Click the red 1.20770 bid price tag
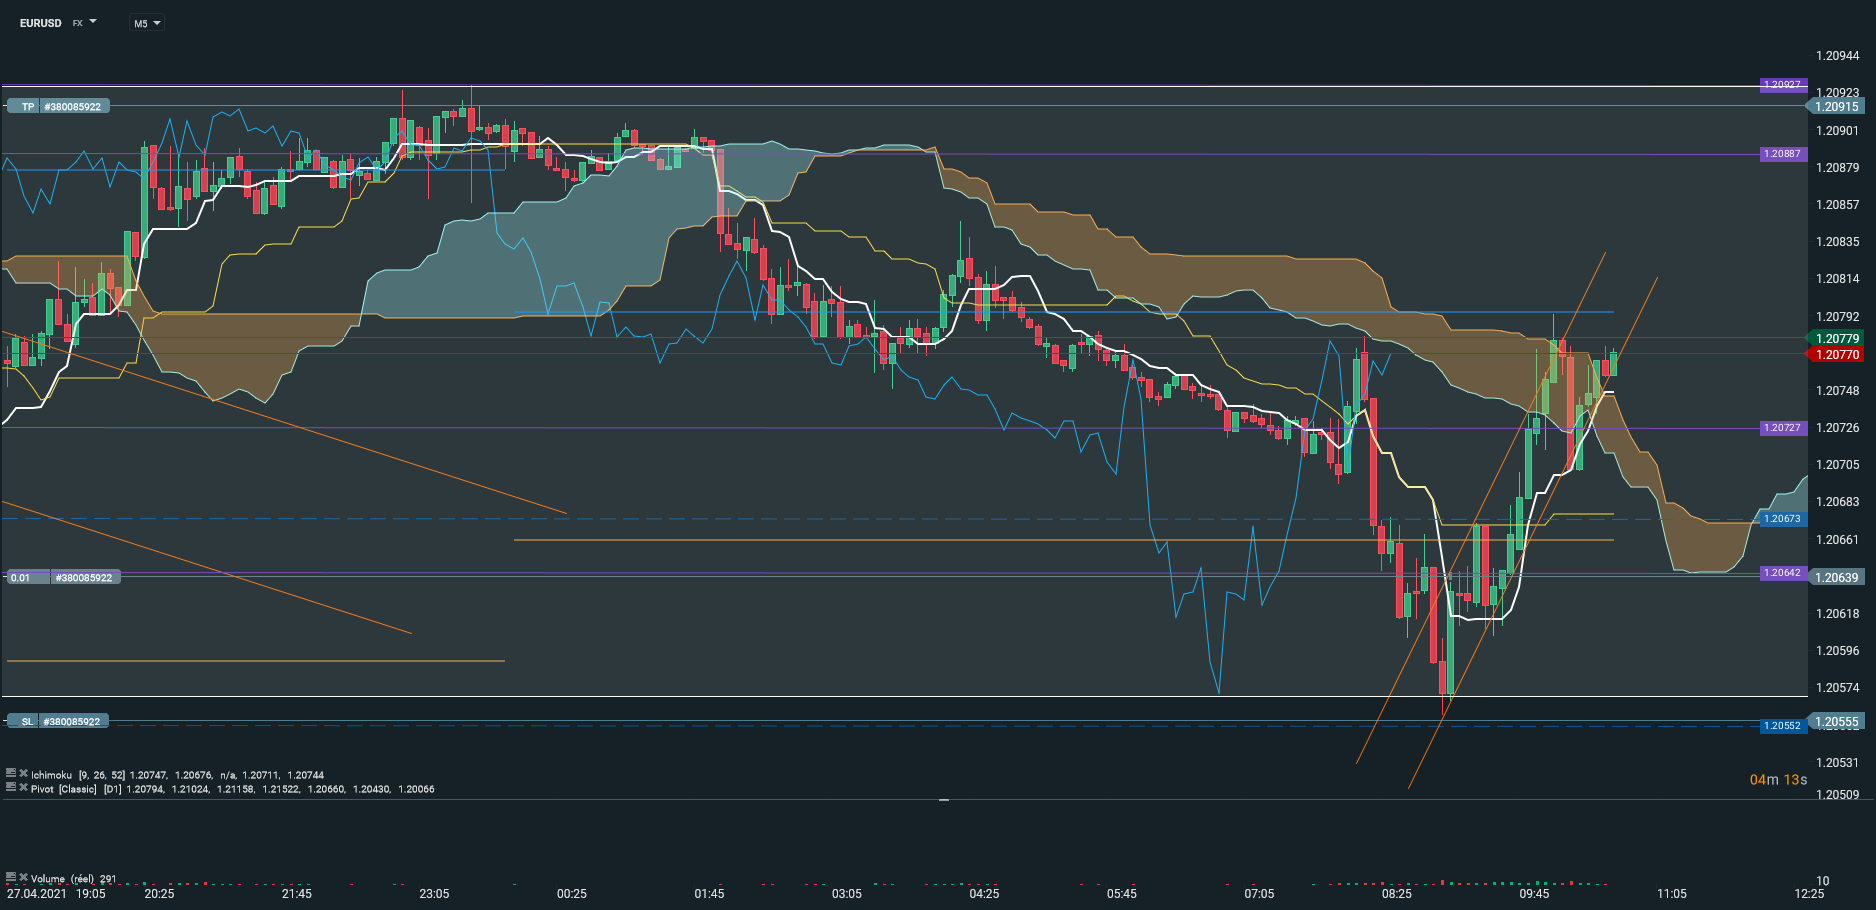Screen dimensions: 1876x910 [1836, 354]
